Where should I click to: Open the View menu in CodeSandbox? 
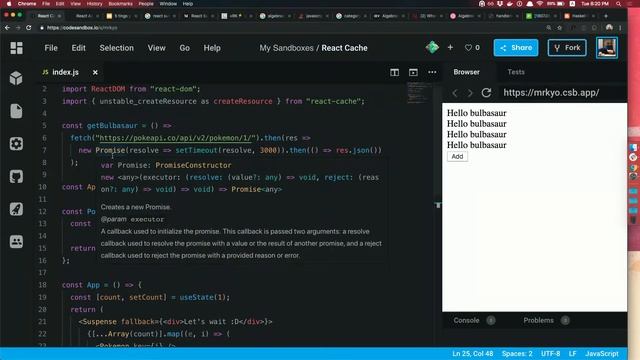[x=156, y=48]
